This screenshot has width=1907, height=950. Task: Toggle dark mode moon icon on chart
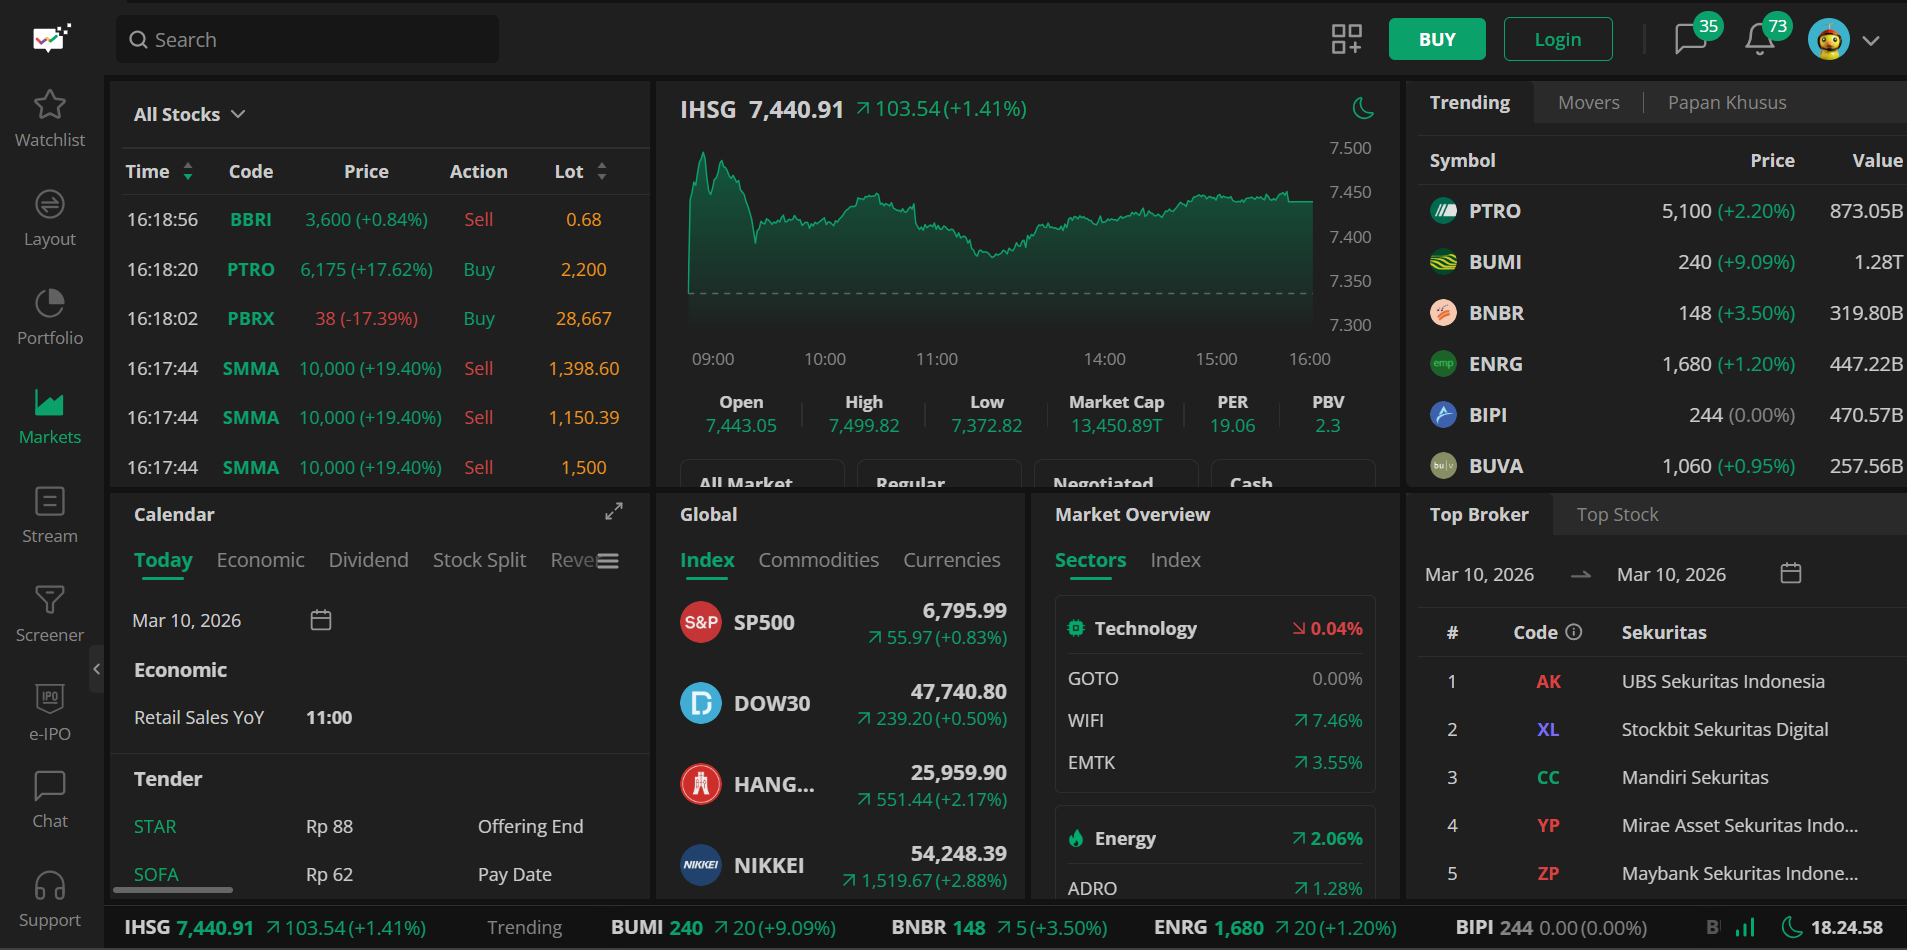click(x=1363, y=108)
